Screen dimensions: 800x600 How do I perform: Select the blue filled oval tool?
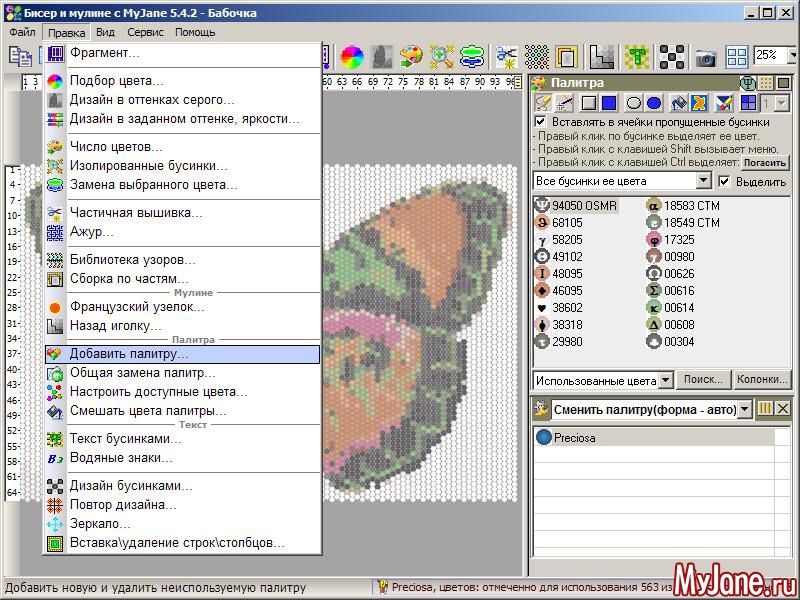pyautogui.click(x=653, y=103)
